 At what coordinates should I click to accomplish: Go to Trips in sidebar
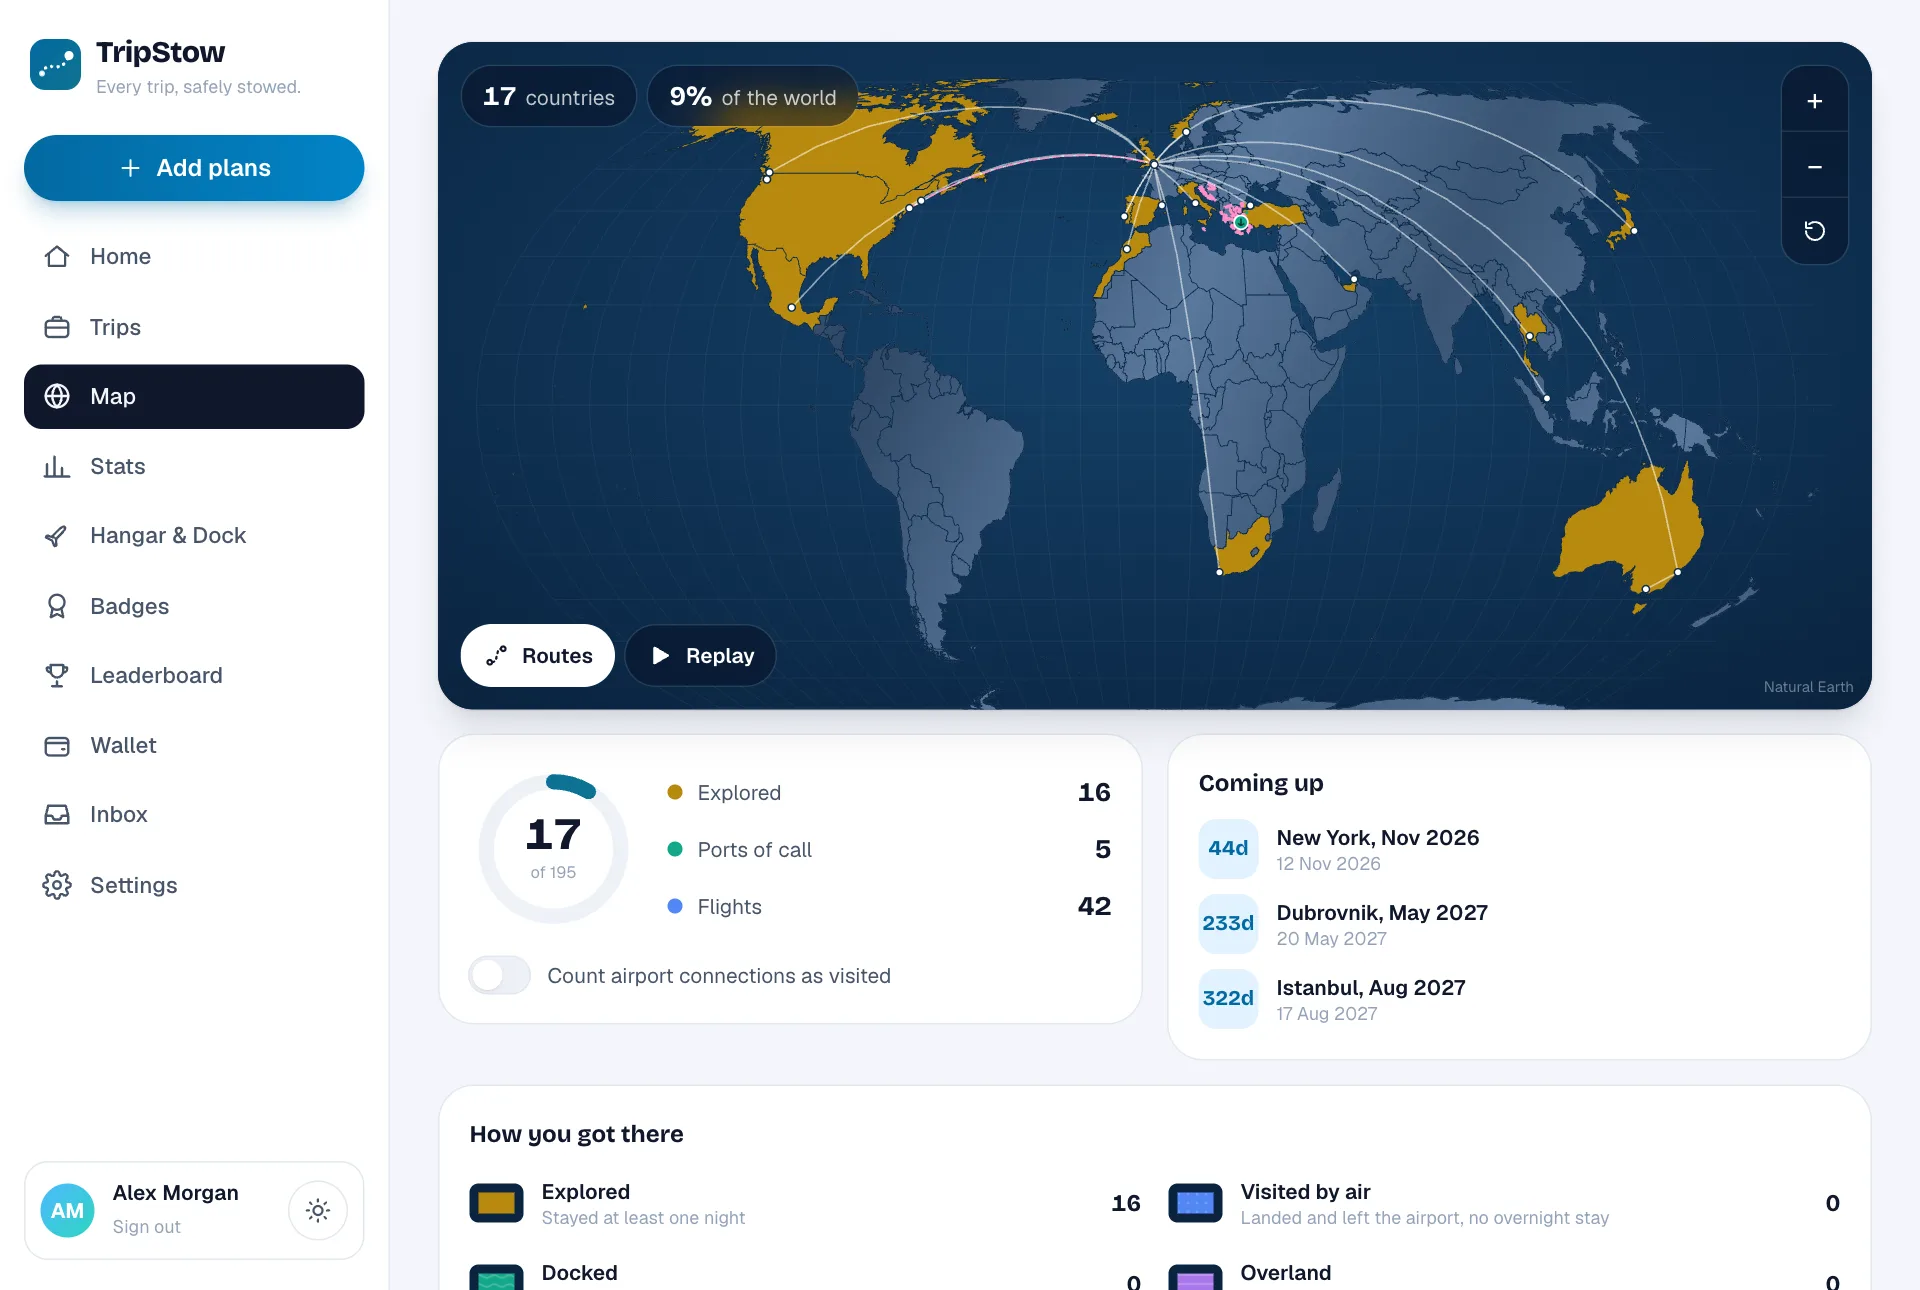tap(194, 327)
